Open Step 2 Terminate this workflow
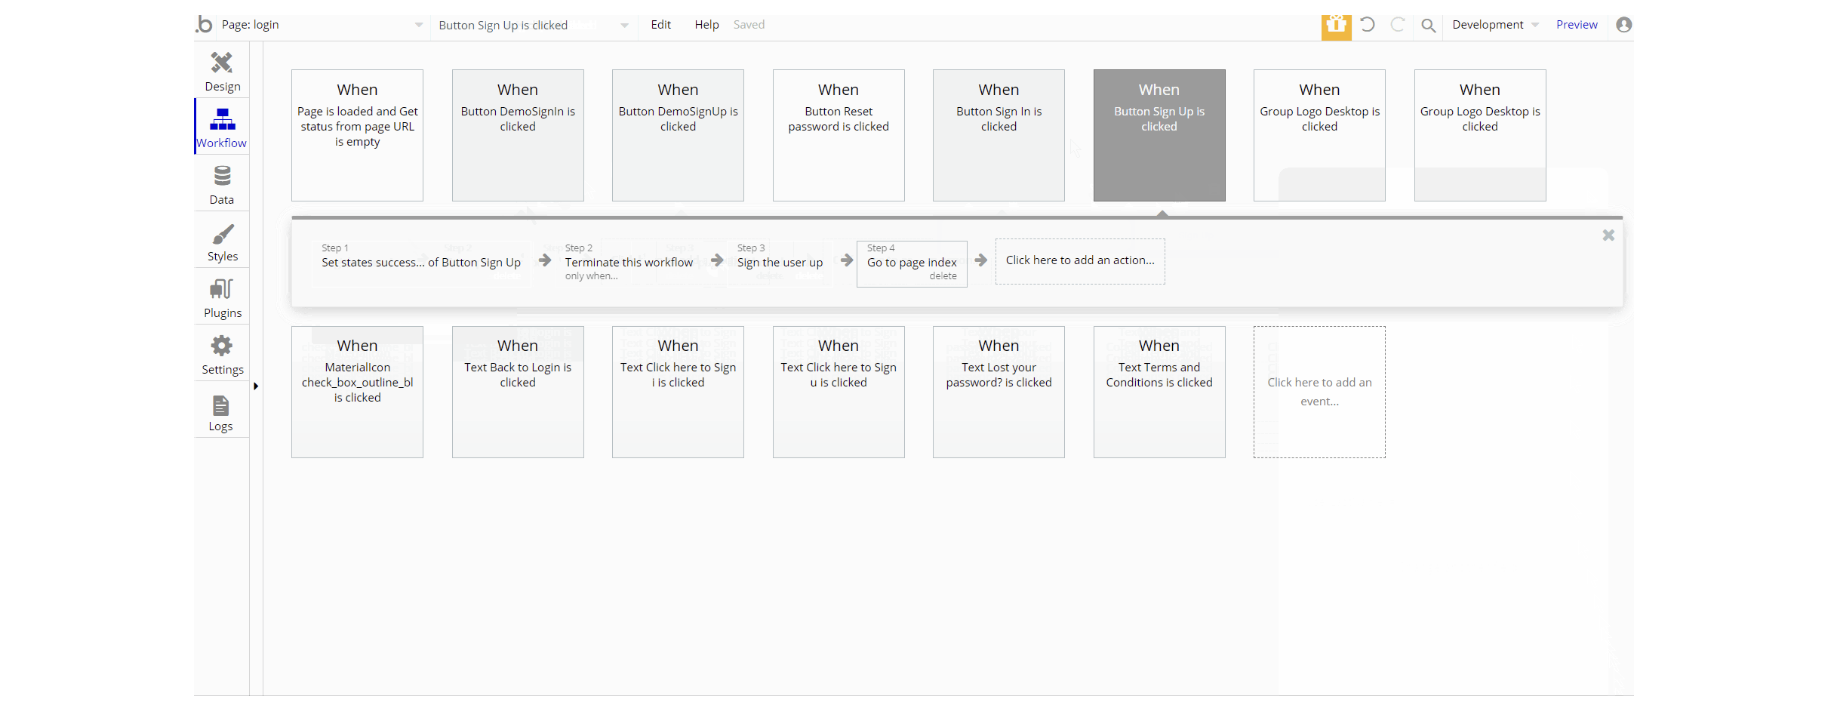Viewport: 1830px width, 704px height. [x=629, y=262]
